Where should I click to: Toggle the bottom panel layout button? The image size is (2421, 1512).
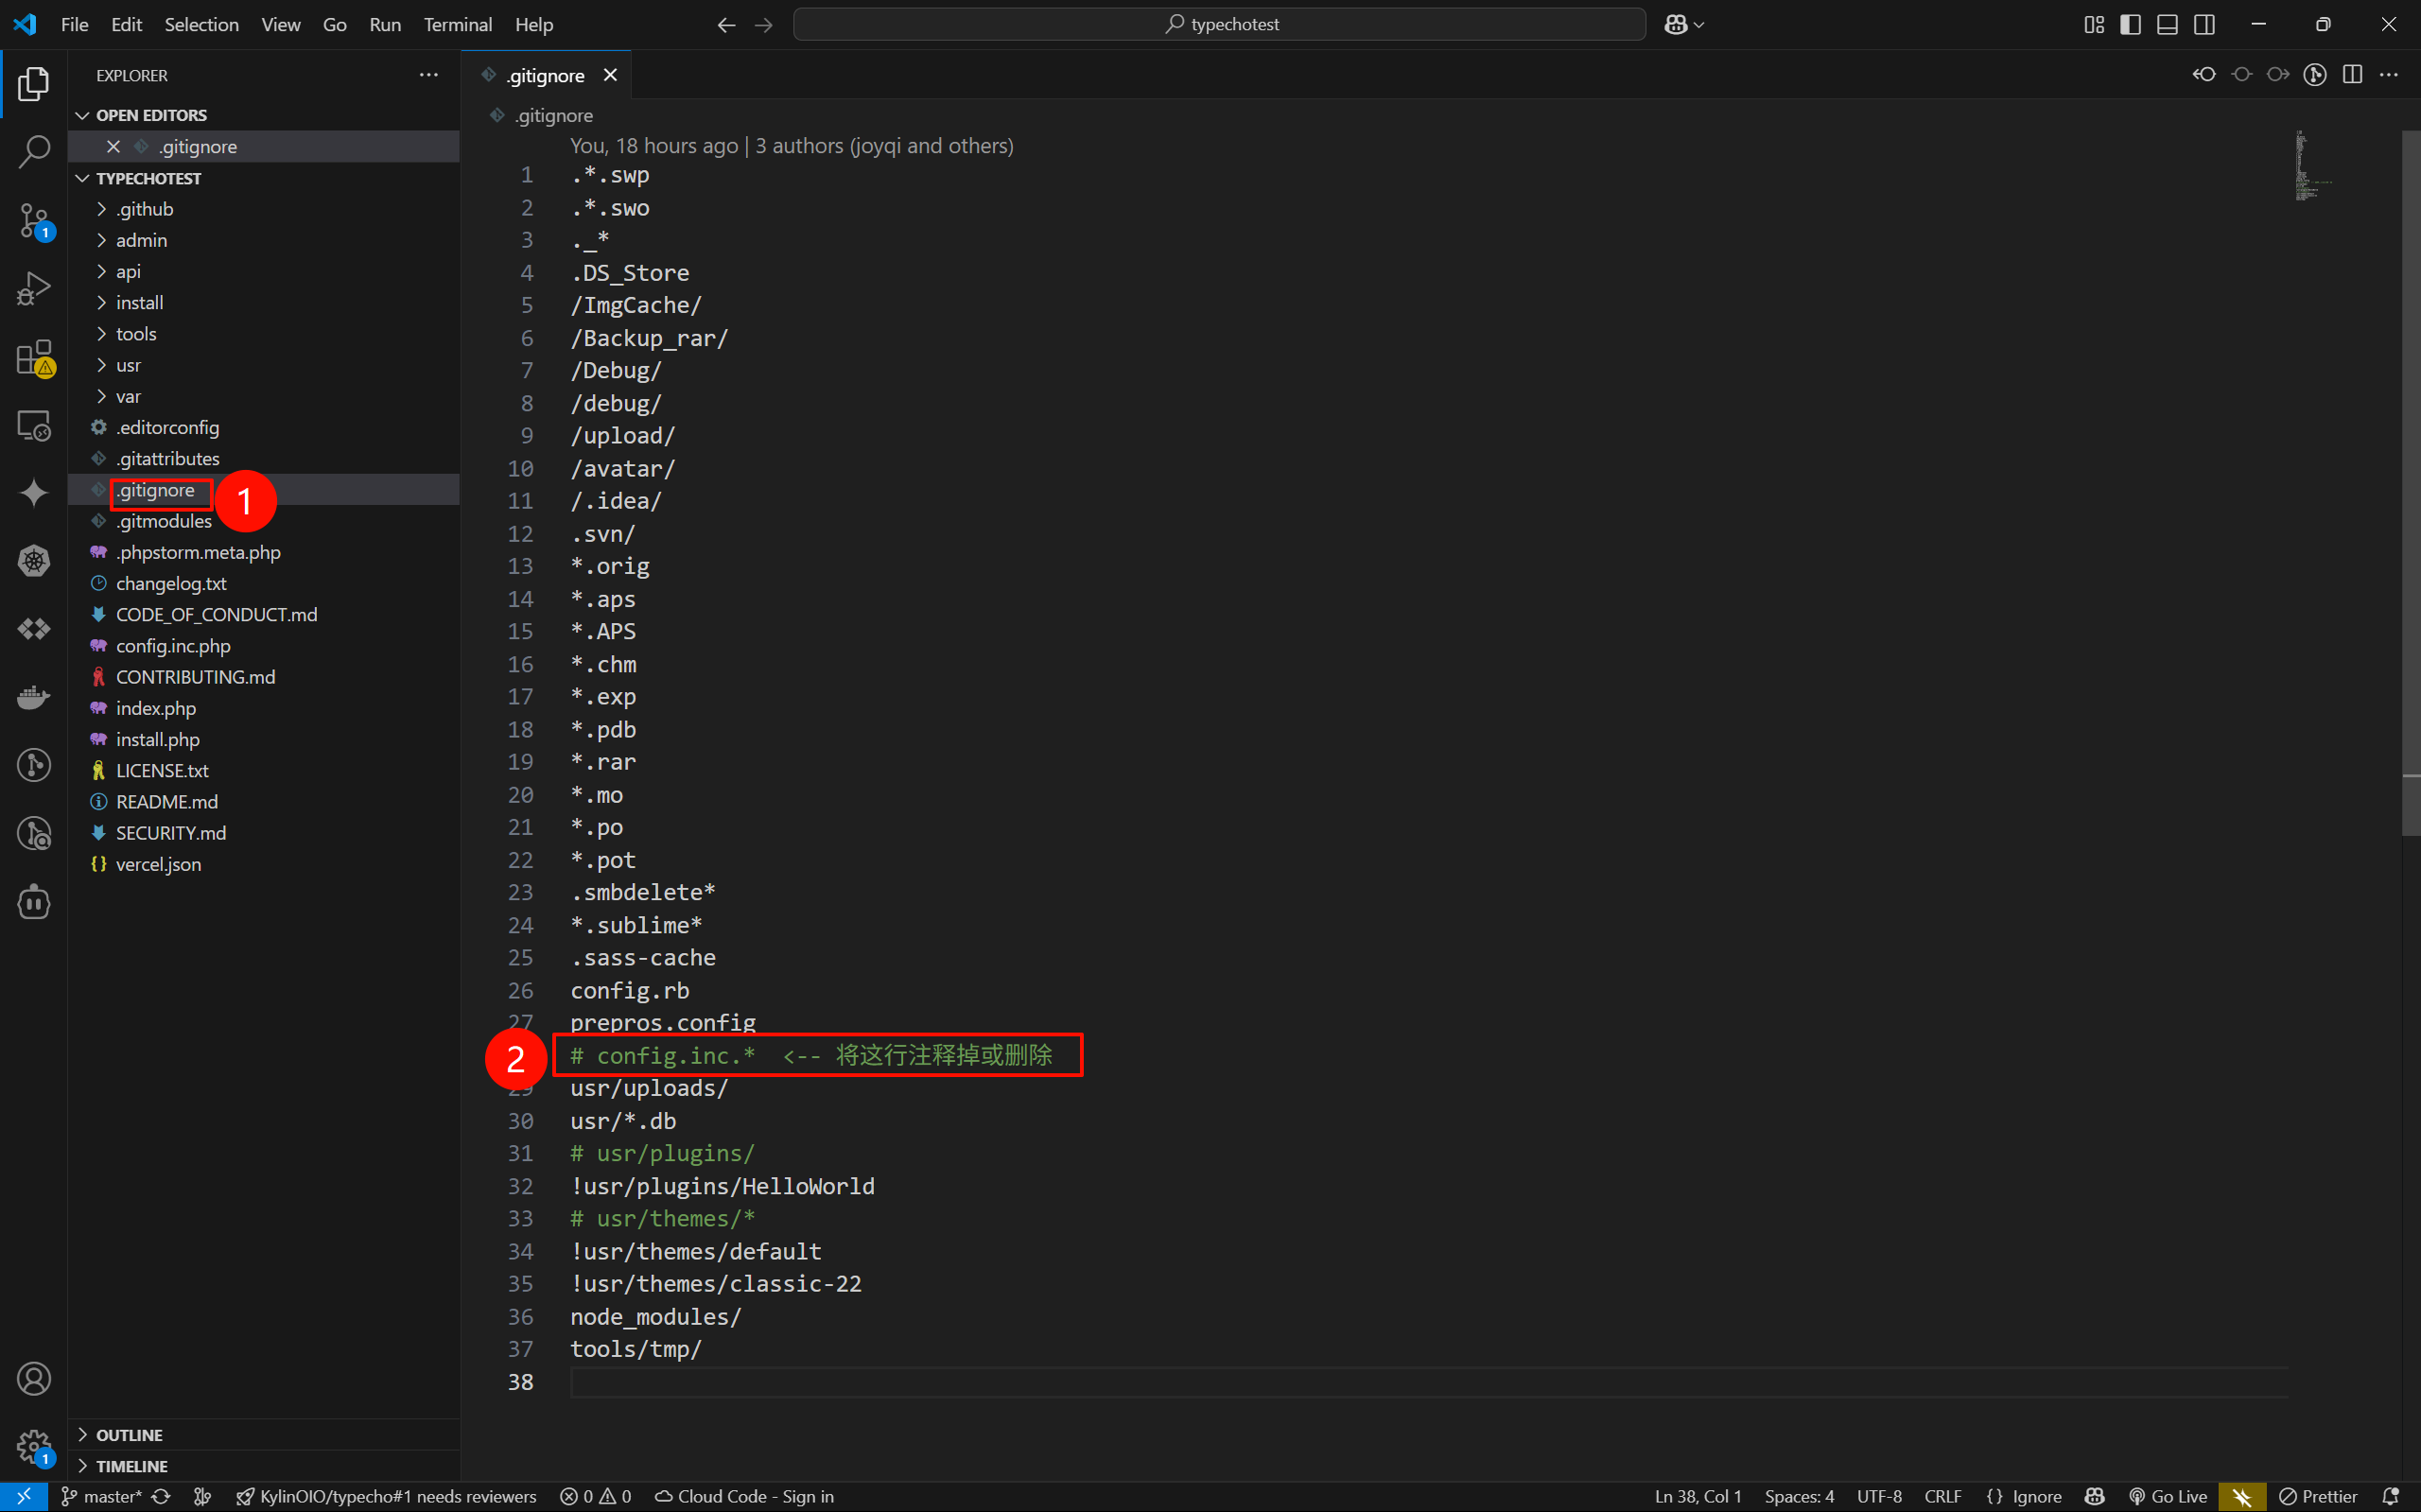(x=2167, y=25)
